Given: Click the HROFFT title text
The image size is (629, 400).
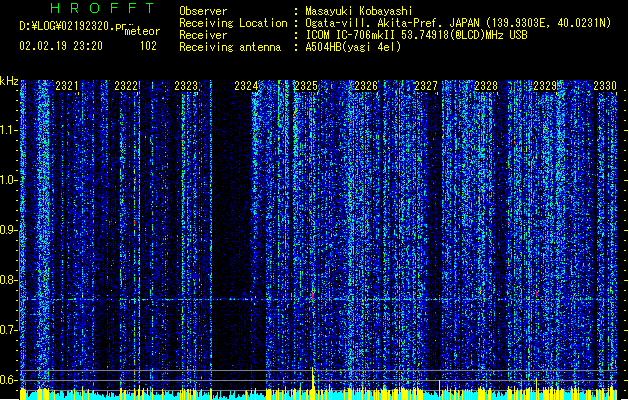Looking at the screenshot, I should pos(103,8).
